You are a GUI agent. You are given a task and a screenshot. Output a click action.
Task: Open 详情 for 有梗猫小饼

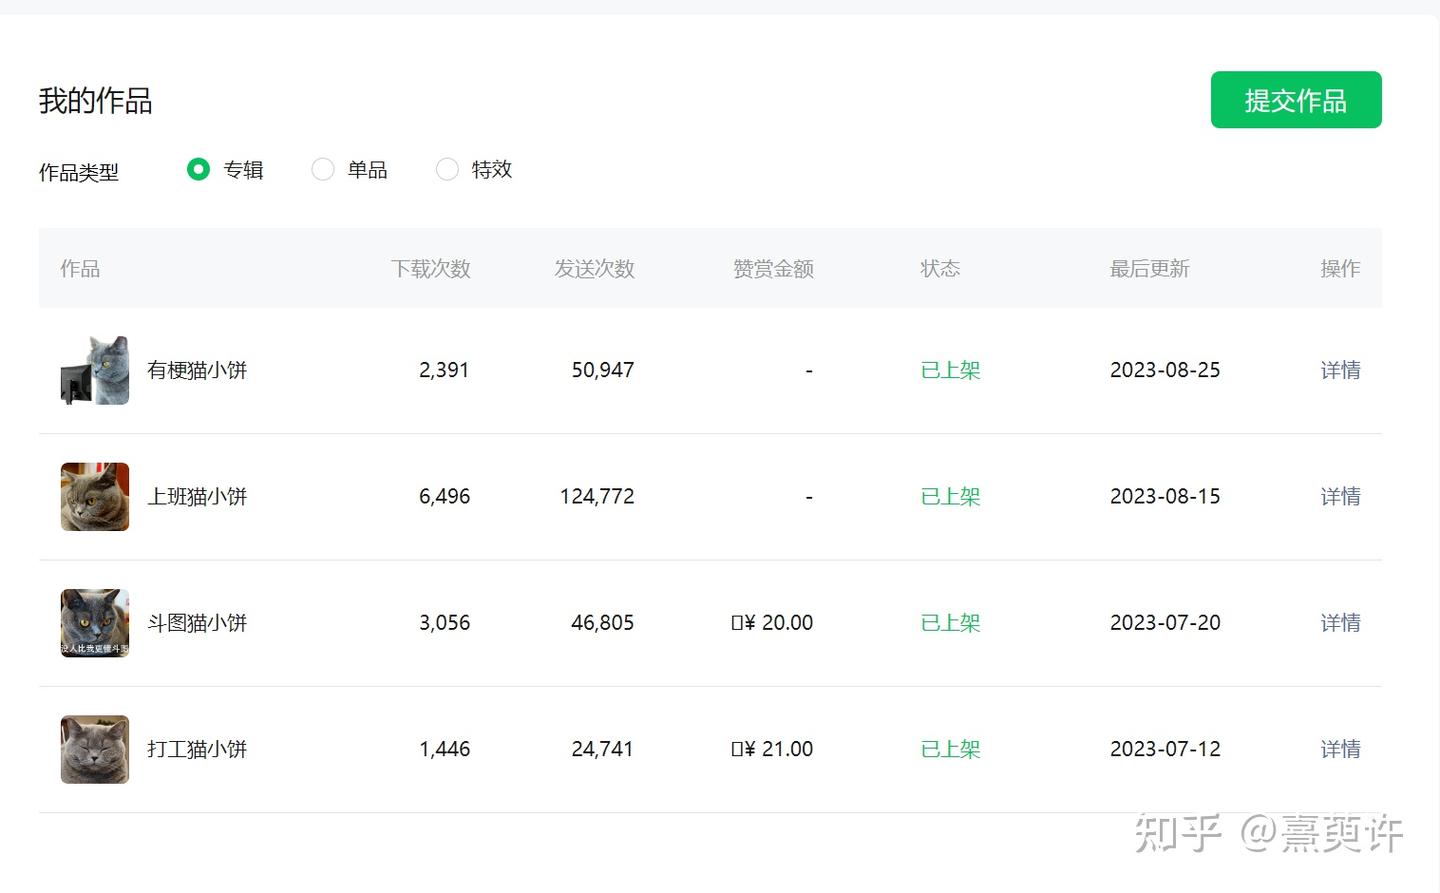tap(1340, 370)
